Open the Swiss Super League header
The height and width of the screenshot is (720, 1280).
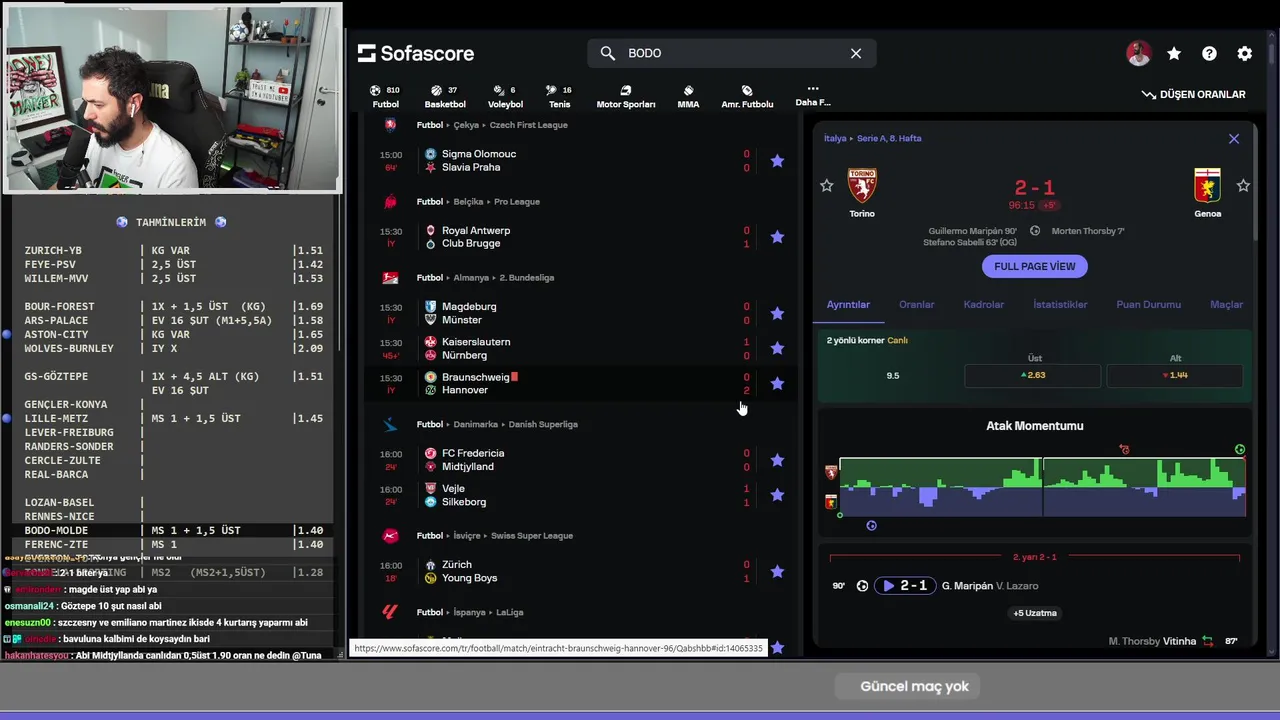[x=532, y=535]
